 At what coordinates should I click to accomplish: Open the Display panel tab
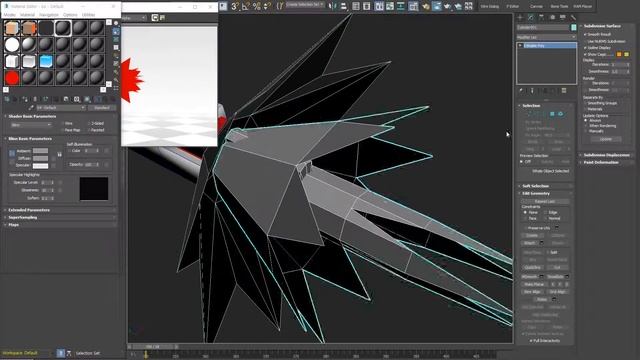[x=562, y=18]
